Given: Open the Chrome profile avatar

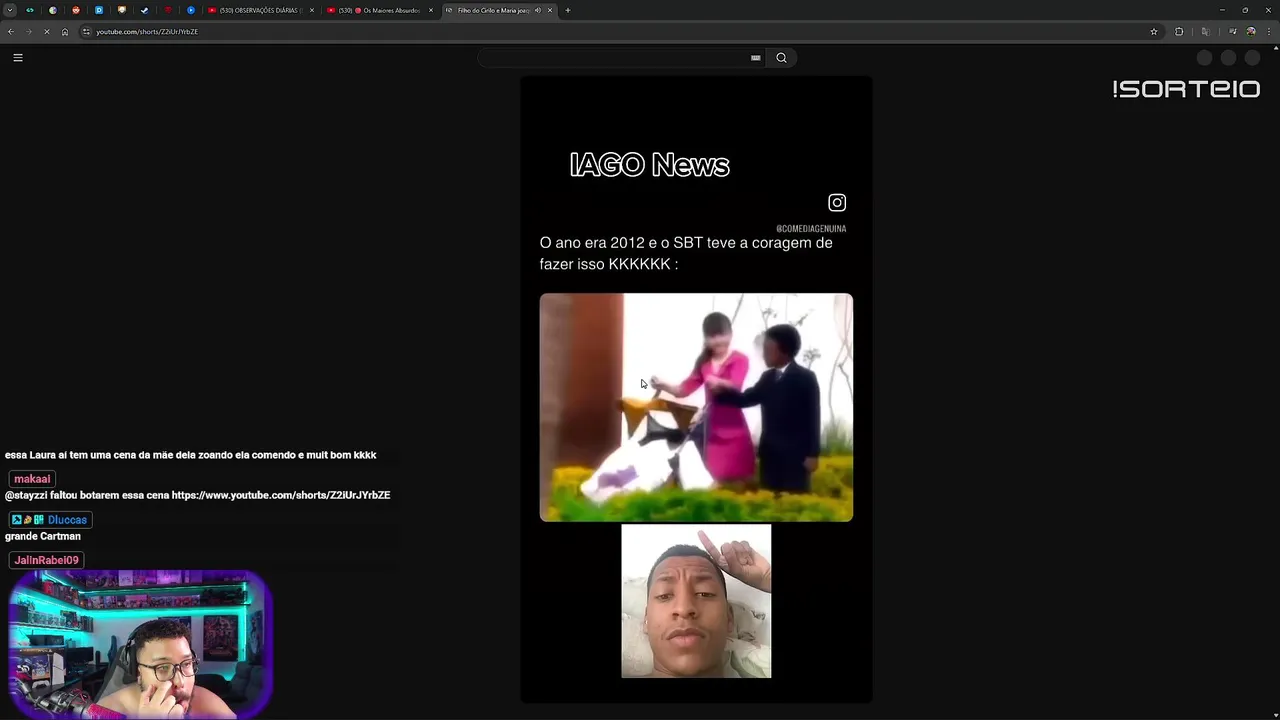Looking at the screenshot, I should pyautogui.click(x=1251, y=32).
